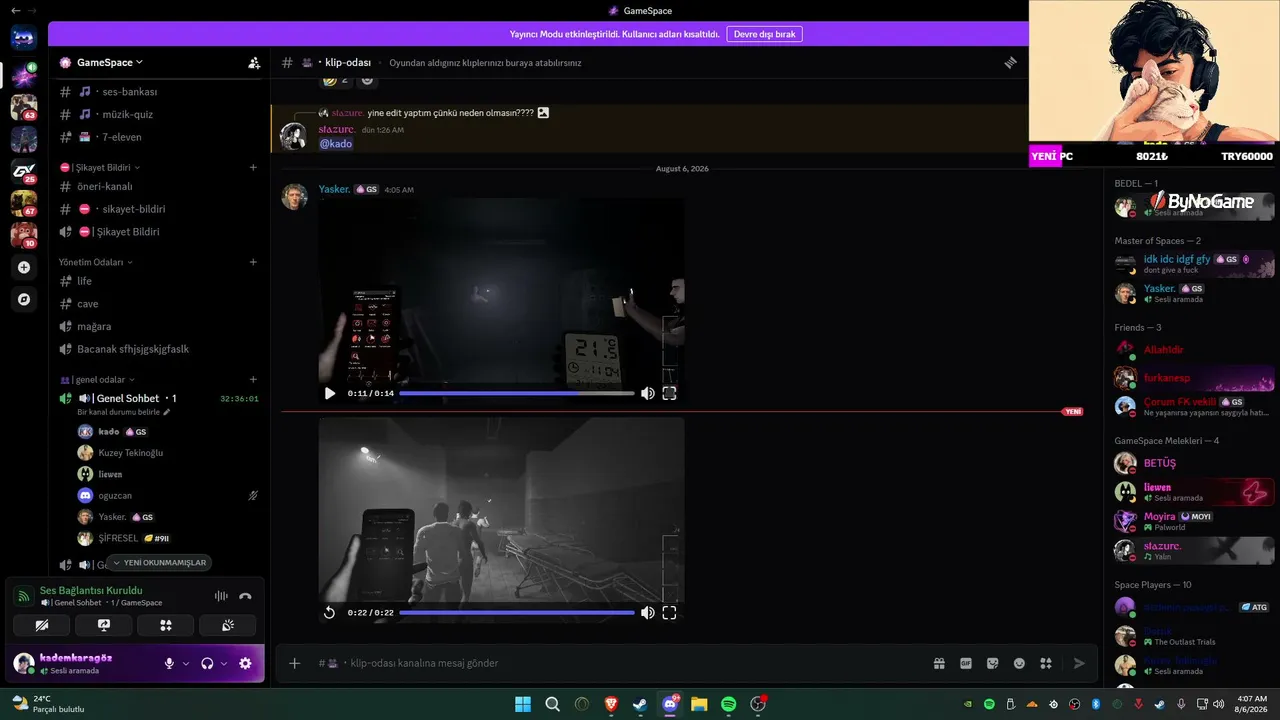Seek within first video progress bar
The height and width of the screenshot is (720, 1280).
pos(517,393)
